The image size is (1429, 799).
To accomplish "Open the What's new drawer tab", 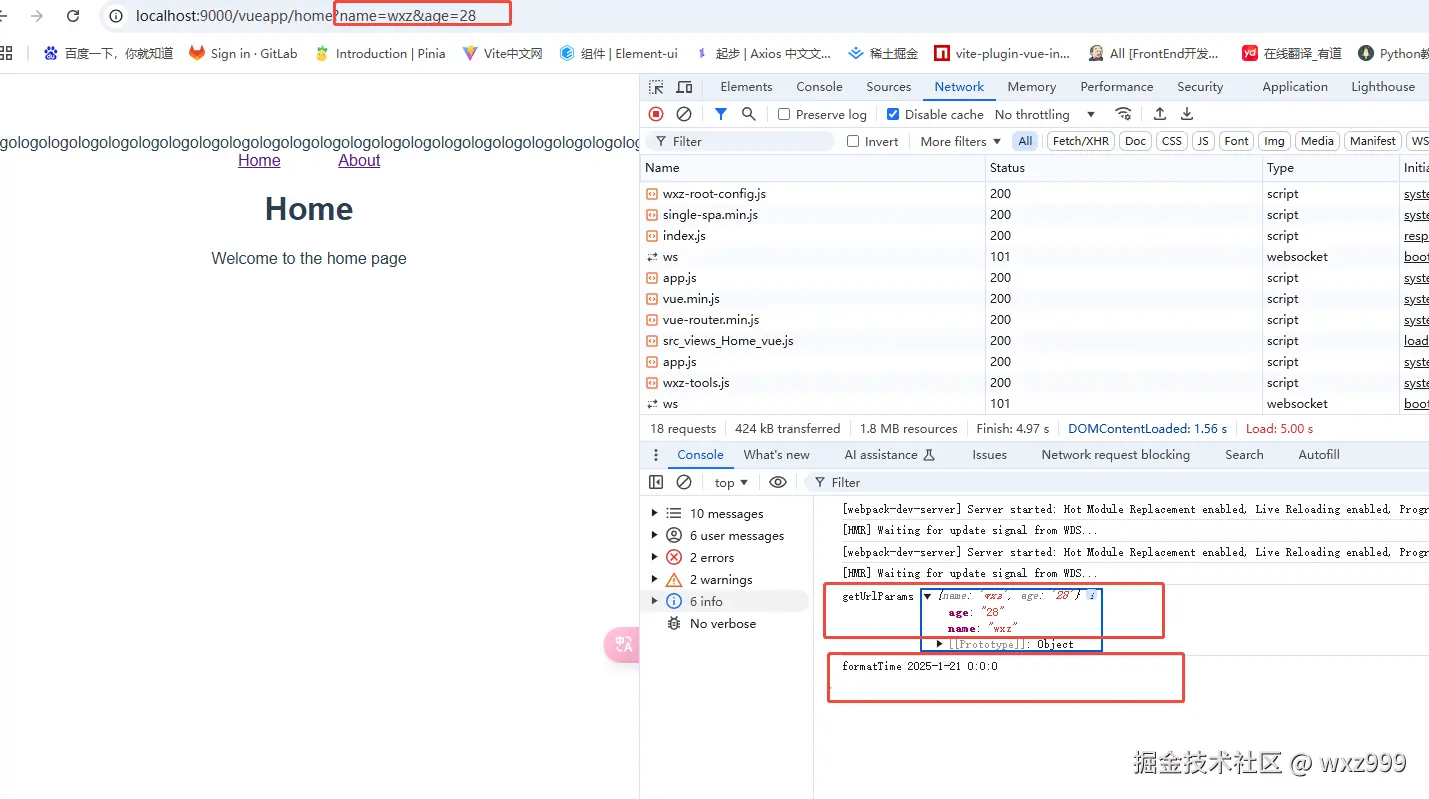I will click(x=776, y=455).
